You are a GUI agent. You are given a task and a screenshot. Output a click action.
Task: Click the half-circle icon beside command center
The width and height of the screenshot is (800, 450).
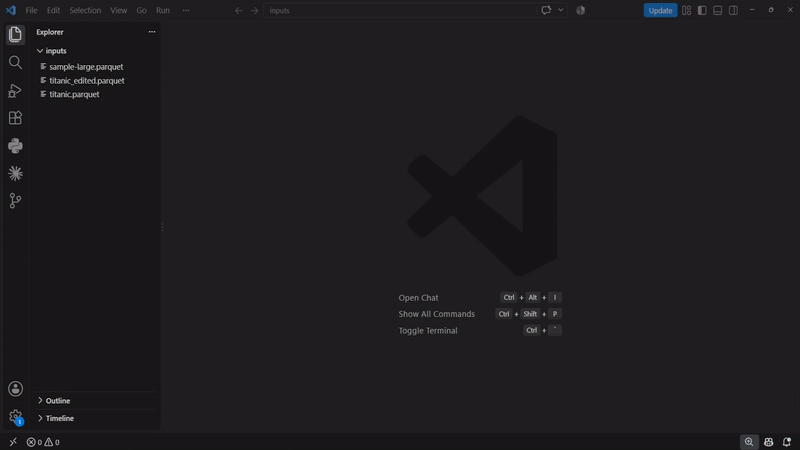[x=581, y=10]
